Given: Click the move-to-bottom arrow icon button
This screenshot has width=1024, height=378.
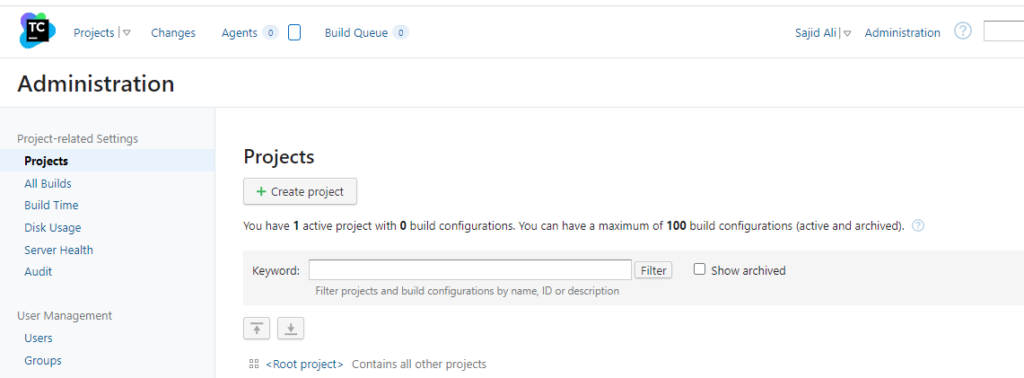Looking at the screenshot, I should pyautogui.click(x=291, y=328).
